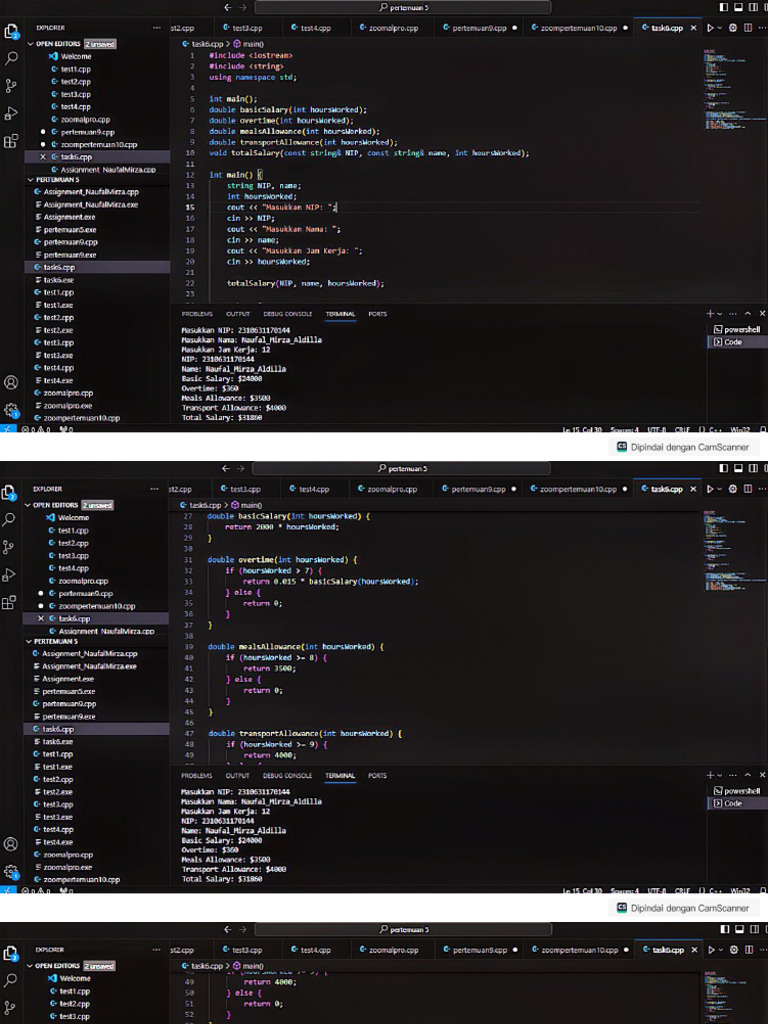Open the Search view in the second VS Code window
This screenshot has height=1024, width=768.
pos(9,520)
